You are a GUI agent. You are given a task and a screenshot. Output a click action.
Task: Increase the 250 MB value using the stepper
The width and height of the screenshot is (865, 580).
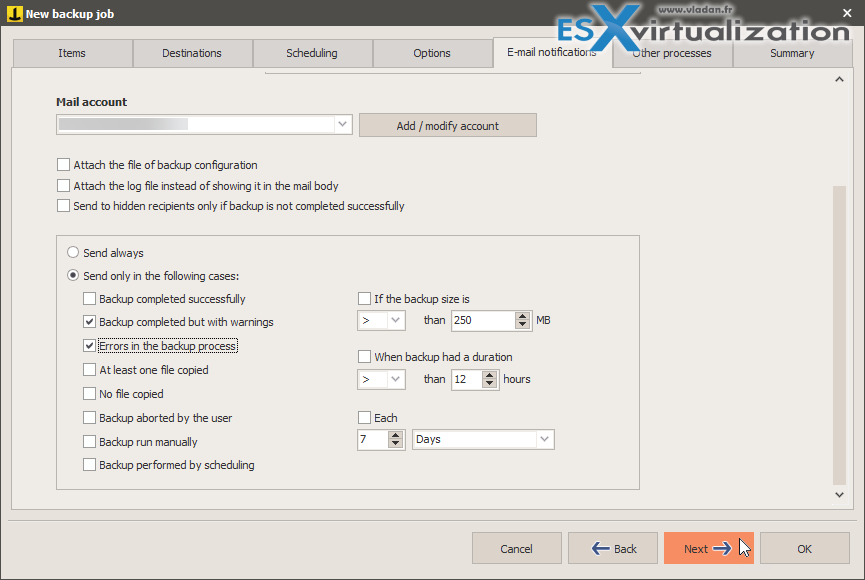pyautogui.click(x=522, y=316)
